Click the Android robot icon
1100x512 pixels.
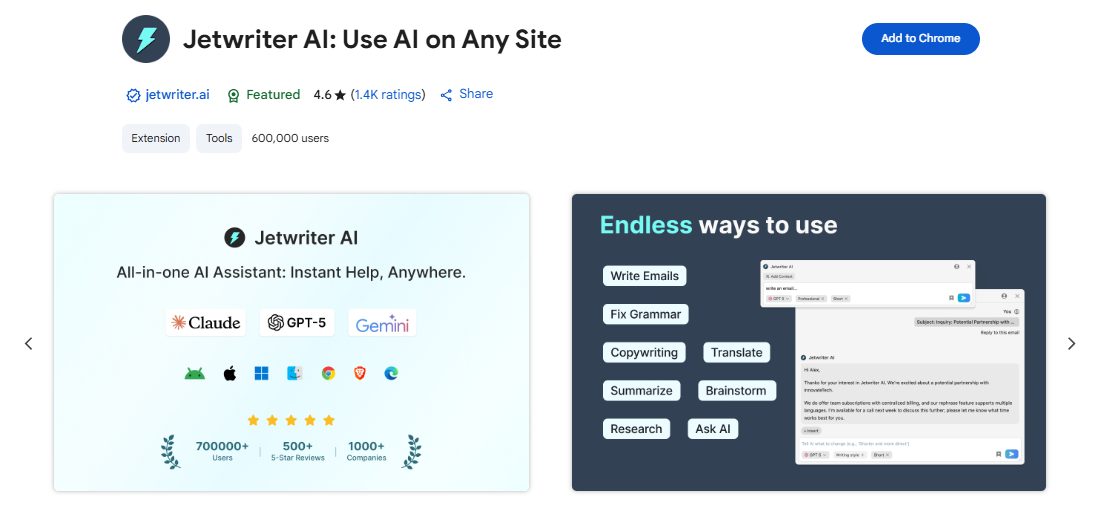pyautogui.click(x=194, y=374)
